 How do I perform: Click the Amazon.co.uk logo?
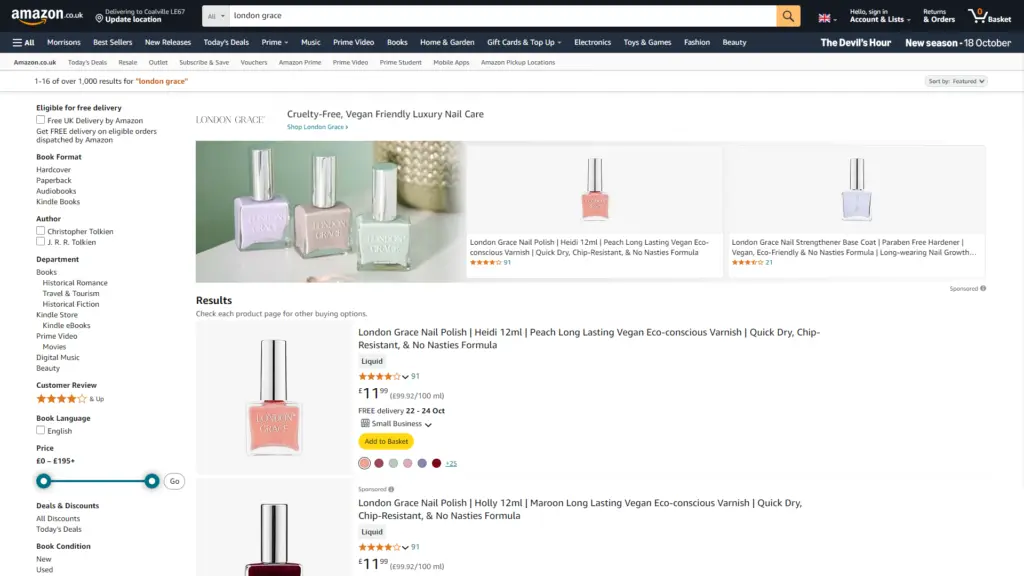pyautogui.click(x=47, y=16)
